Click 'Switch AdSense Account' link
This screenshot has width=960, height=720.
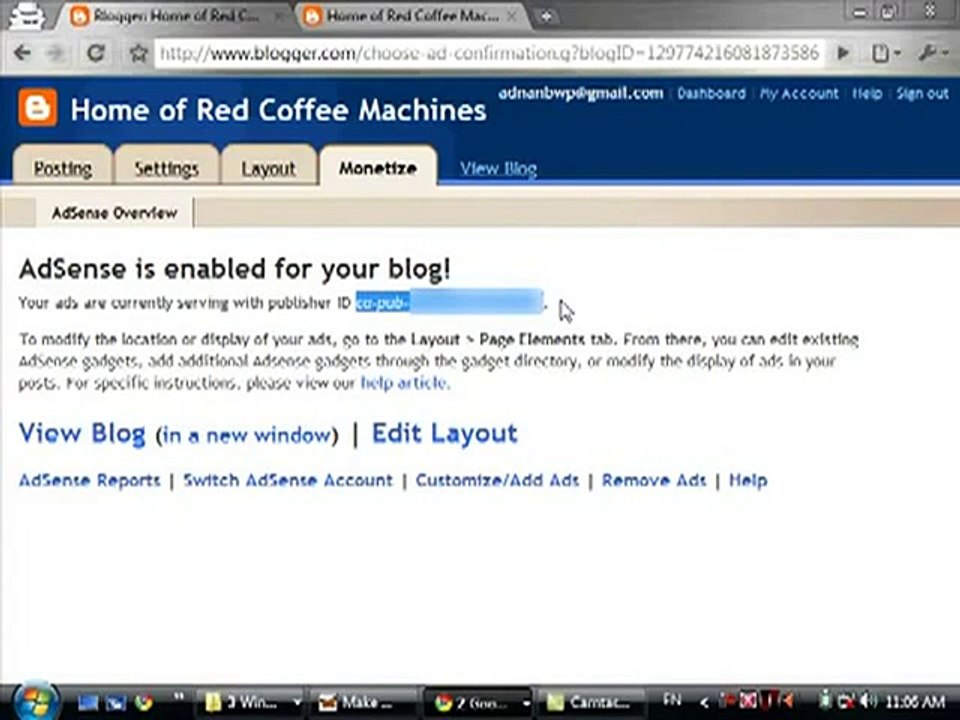[288, 480]
